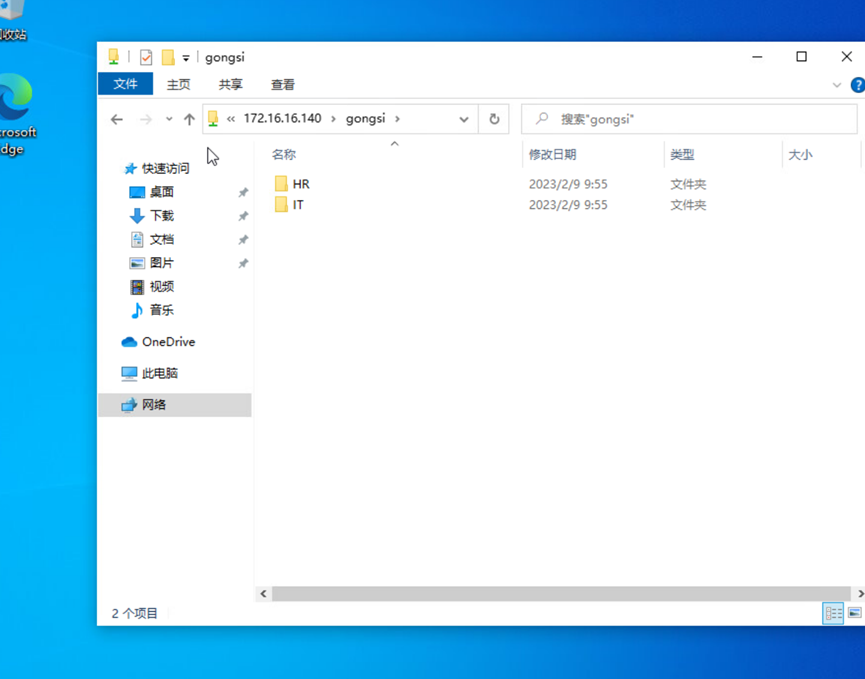Open 图片 in the navigation pane
This screenshot has height=679, width=865.
coord(162,263)
